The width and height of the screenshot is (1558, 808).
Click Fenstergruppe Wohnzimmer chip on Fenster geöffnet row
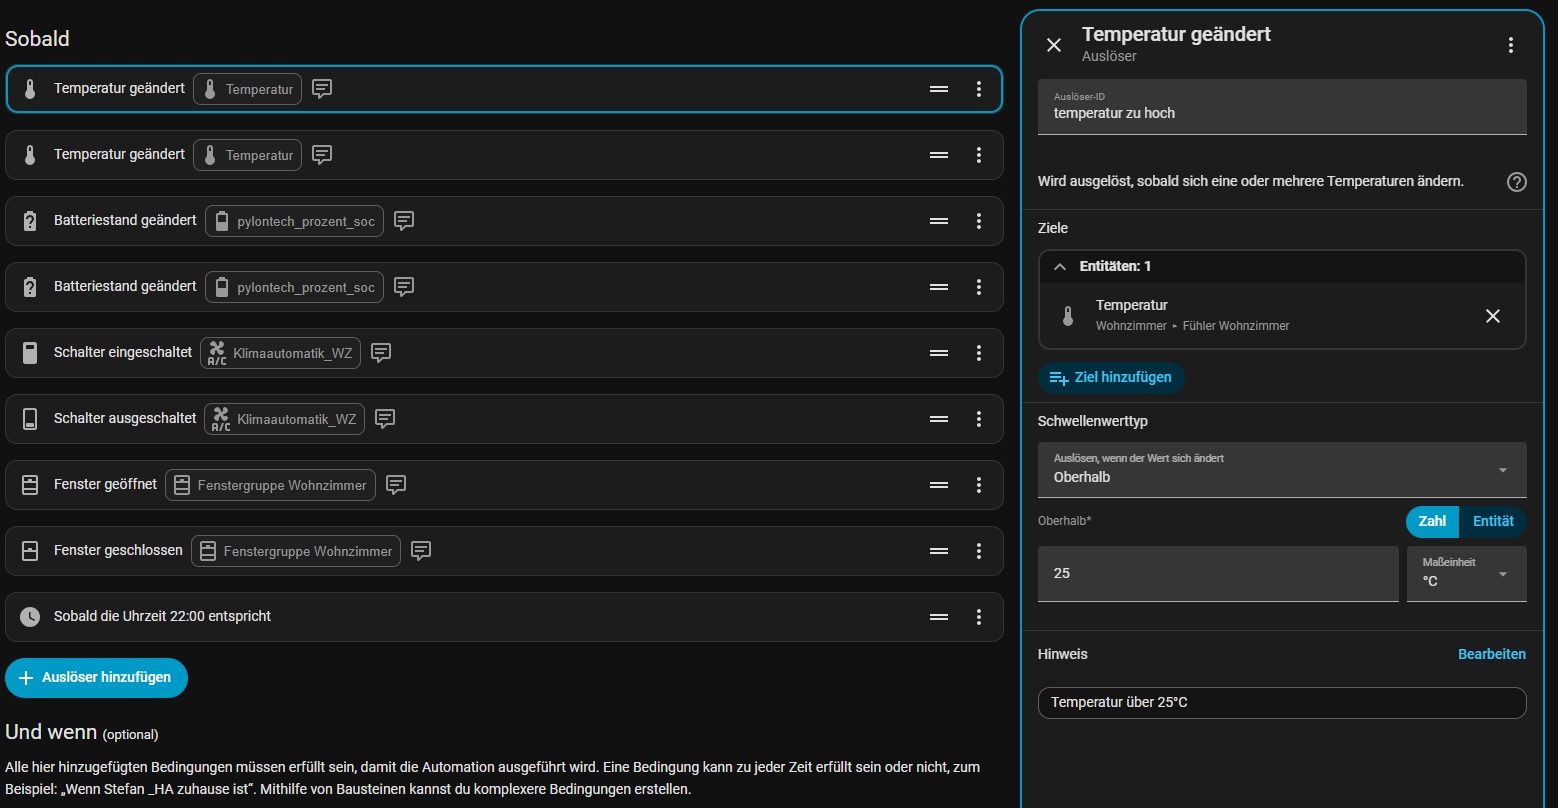click(271, 485)
